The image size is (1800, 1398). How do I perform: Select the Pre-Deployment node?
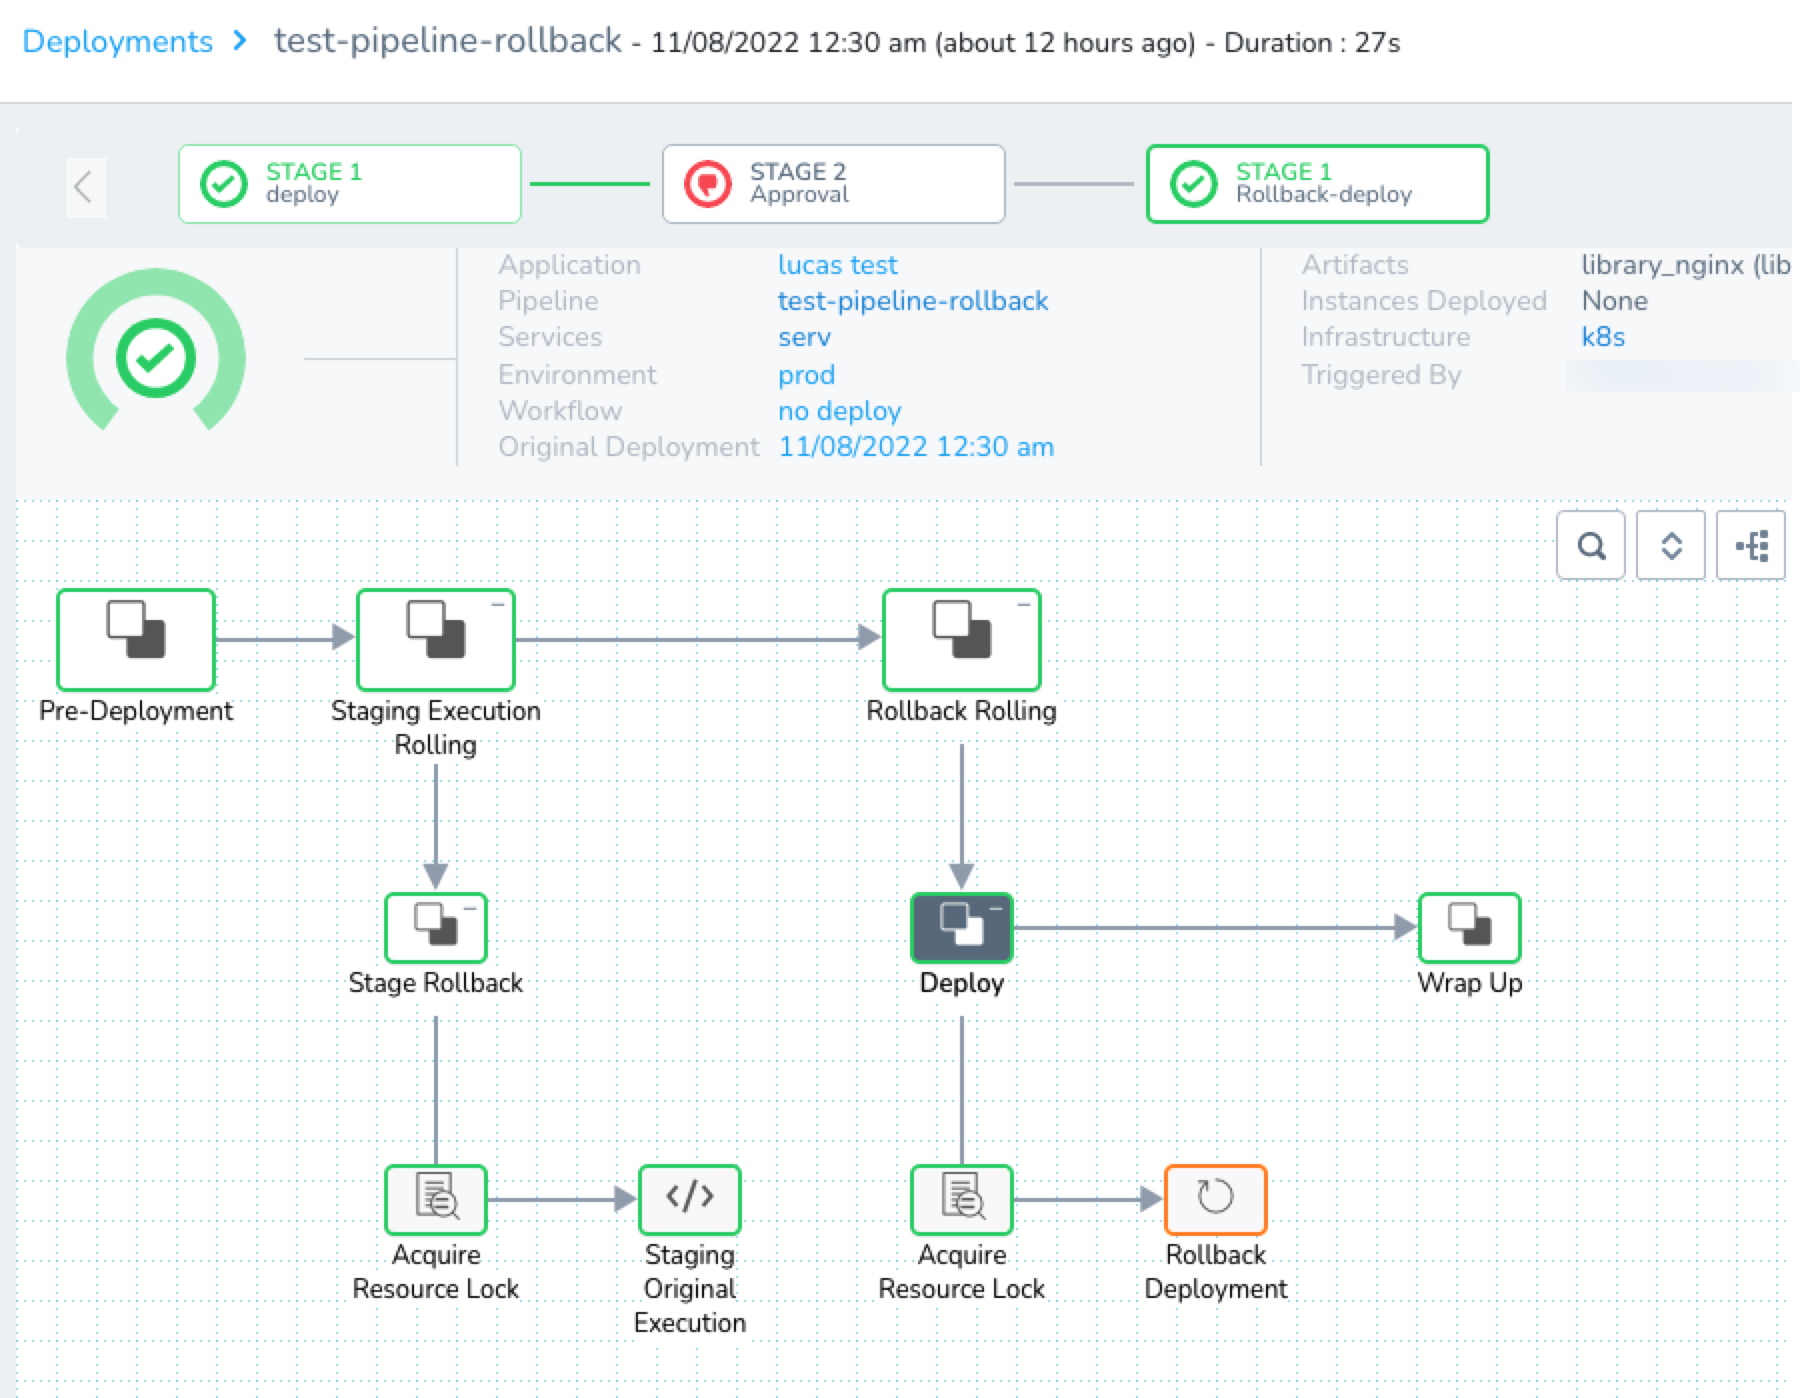click(x=136, y=640)
